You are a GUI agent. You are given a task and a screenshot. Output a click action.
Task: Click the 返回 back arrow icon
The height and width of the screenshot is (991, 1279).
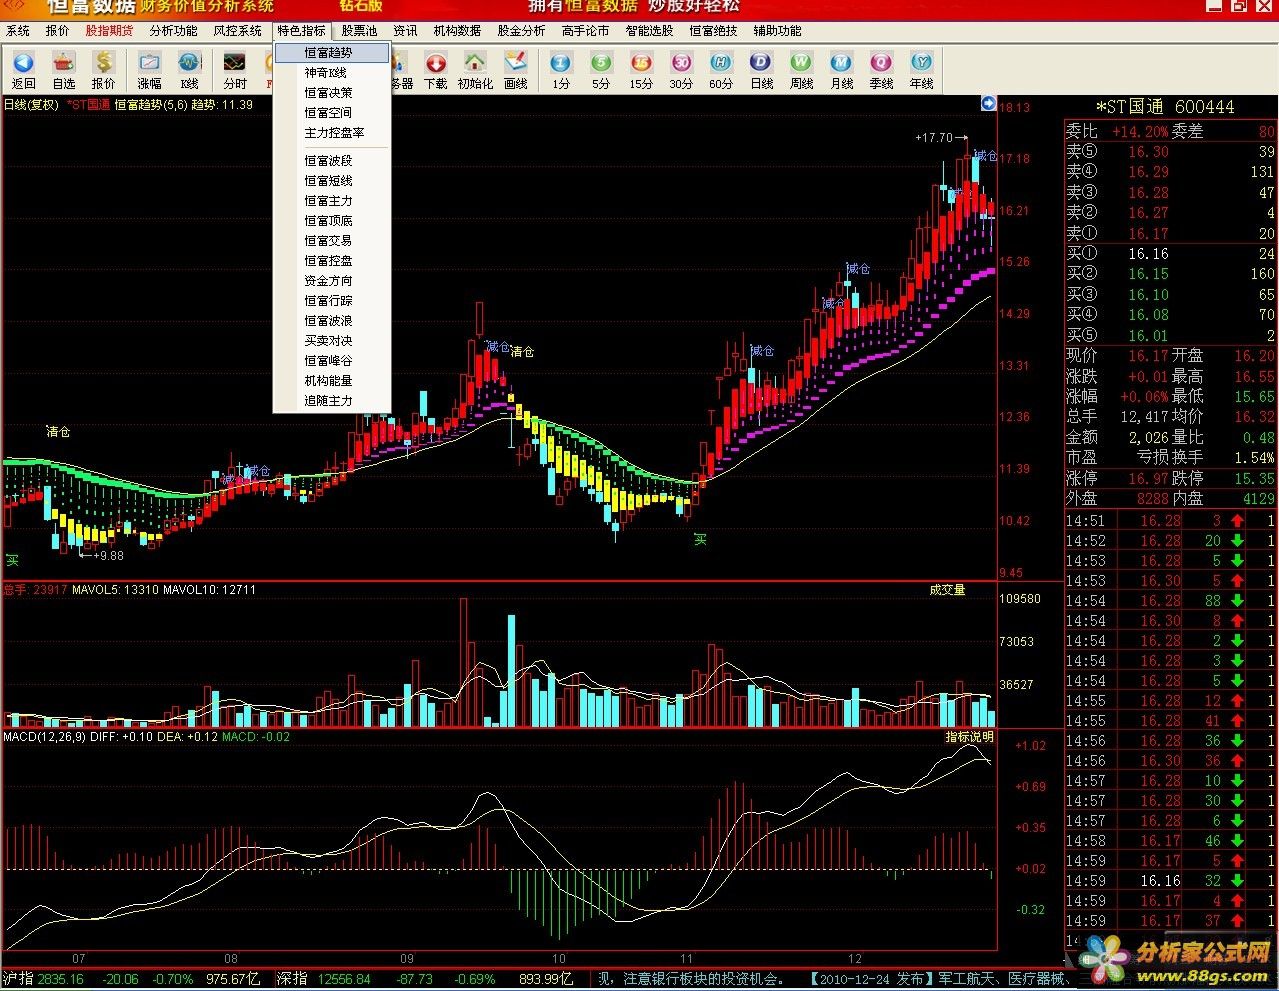(23, 63)
